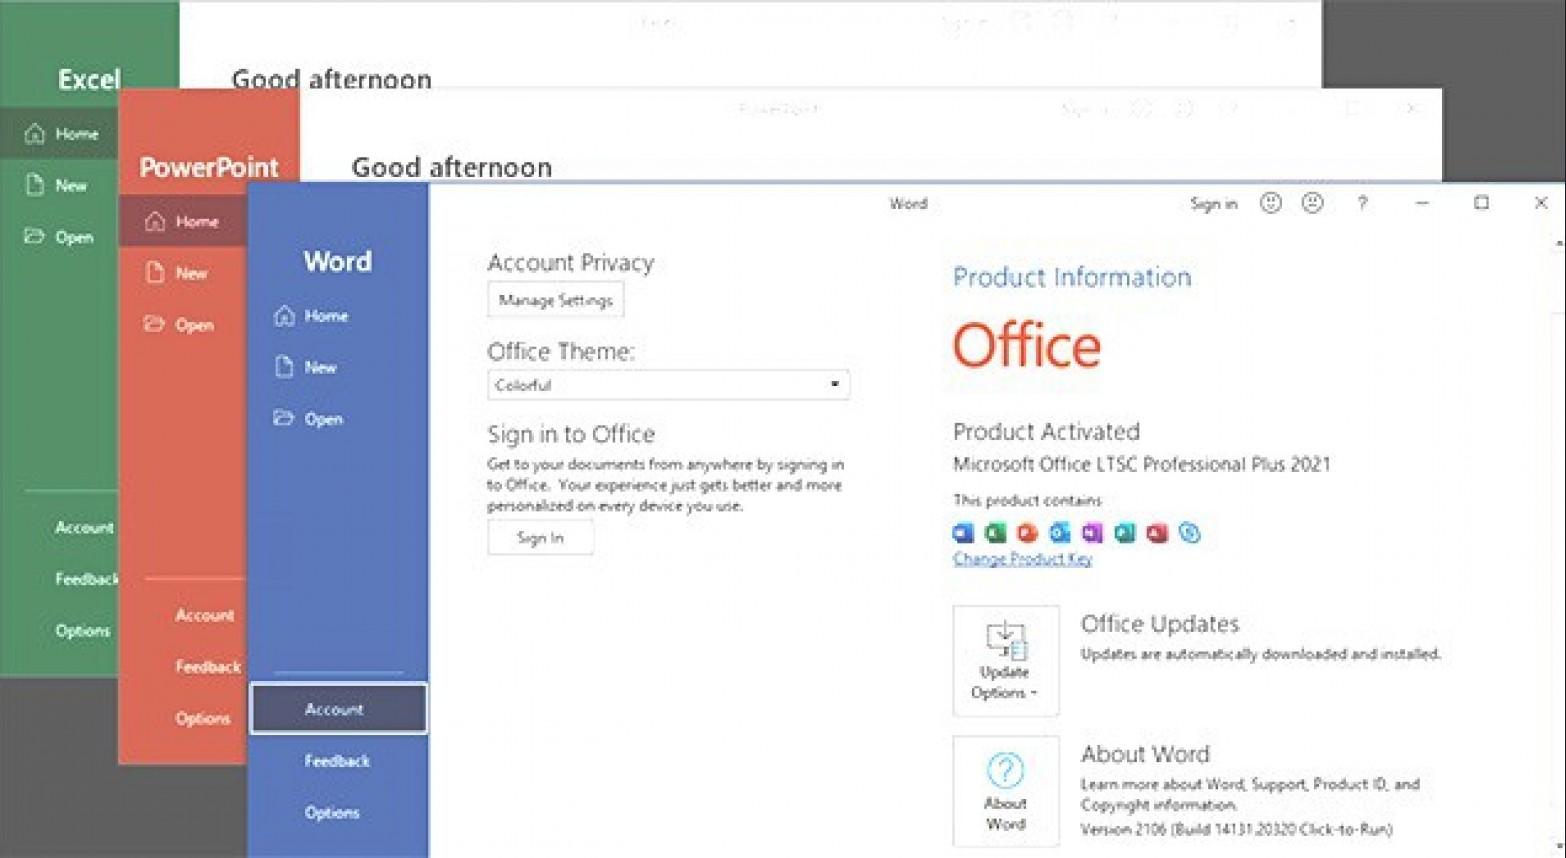Screen dimensions: 1566x858
Task: Click the teal Publisher product icon
Action: [1125, 533]
